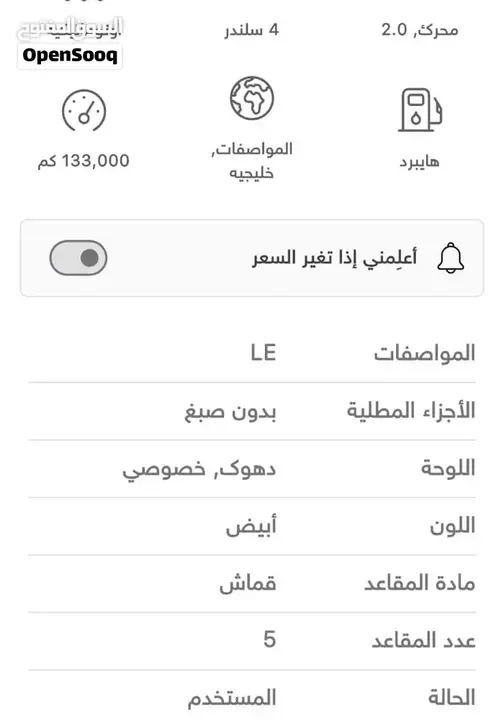Screen dimensions: 504x720
Task: Click the محرك 2.0 engine text
Action: tap(420, 30)
